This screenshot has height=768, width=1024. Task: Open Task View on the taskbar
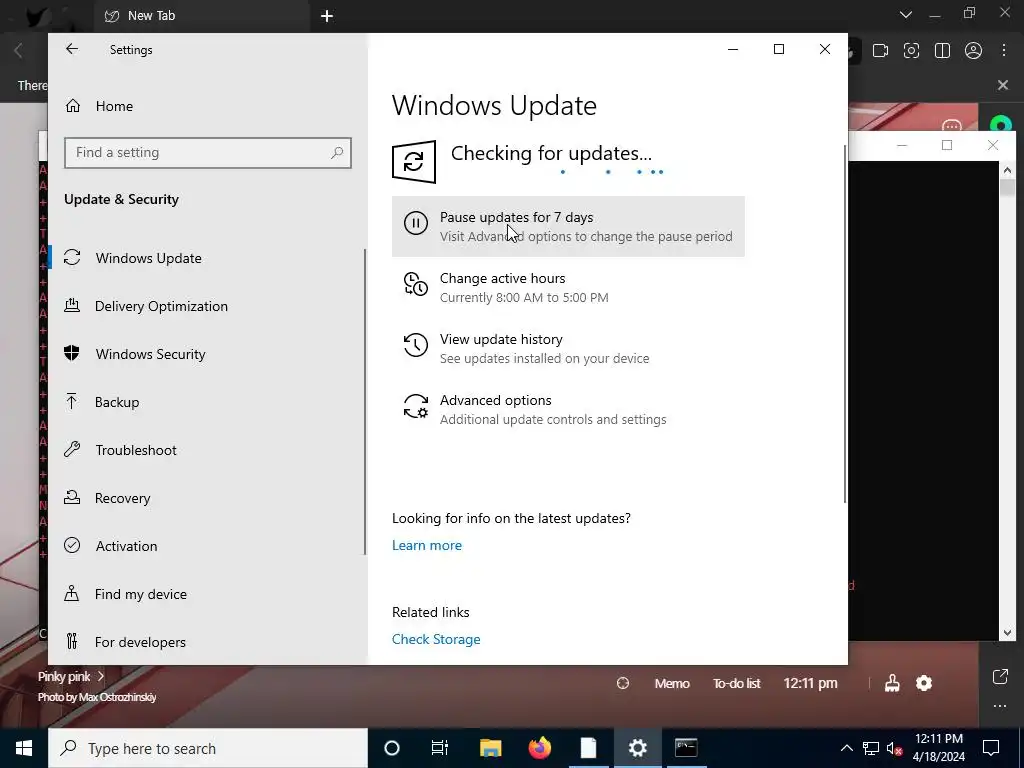coord(440,748)
